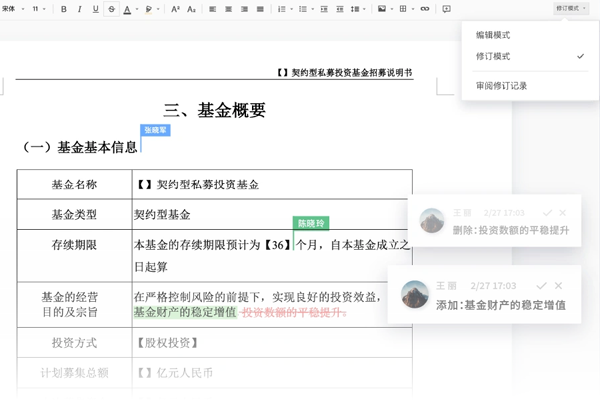600x400 pixels.
Task: Add a comment using toolbar icon
Action: click(446, 9)
